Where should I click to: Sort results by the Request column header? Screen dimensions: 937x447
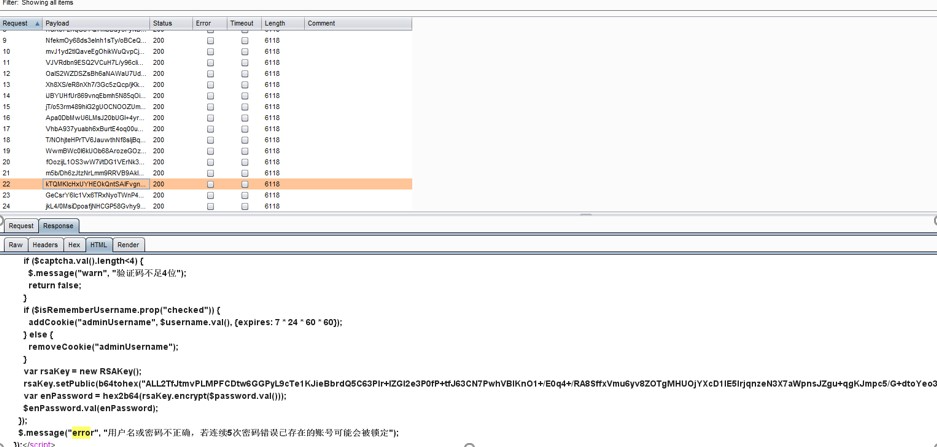click(21, 23)
